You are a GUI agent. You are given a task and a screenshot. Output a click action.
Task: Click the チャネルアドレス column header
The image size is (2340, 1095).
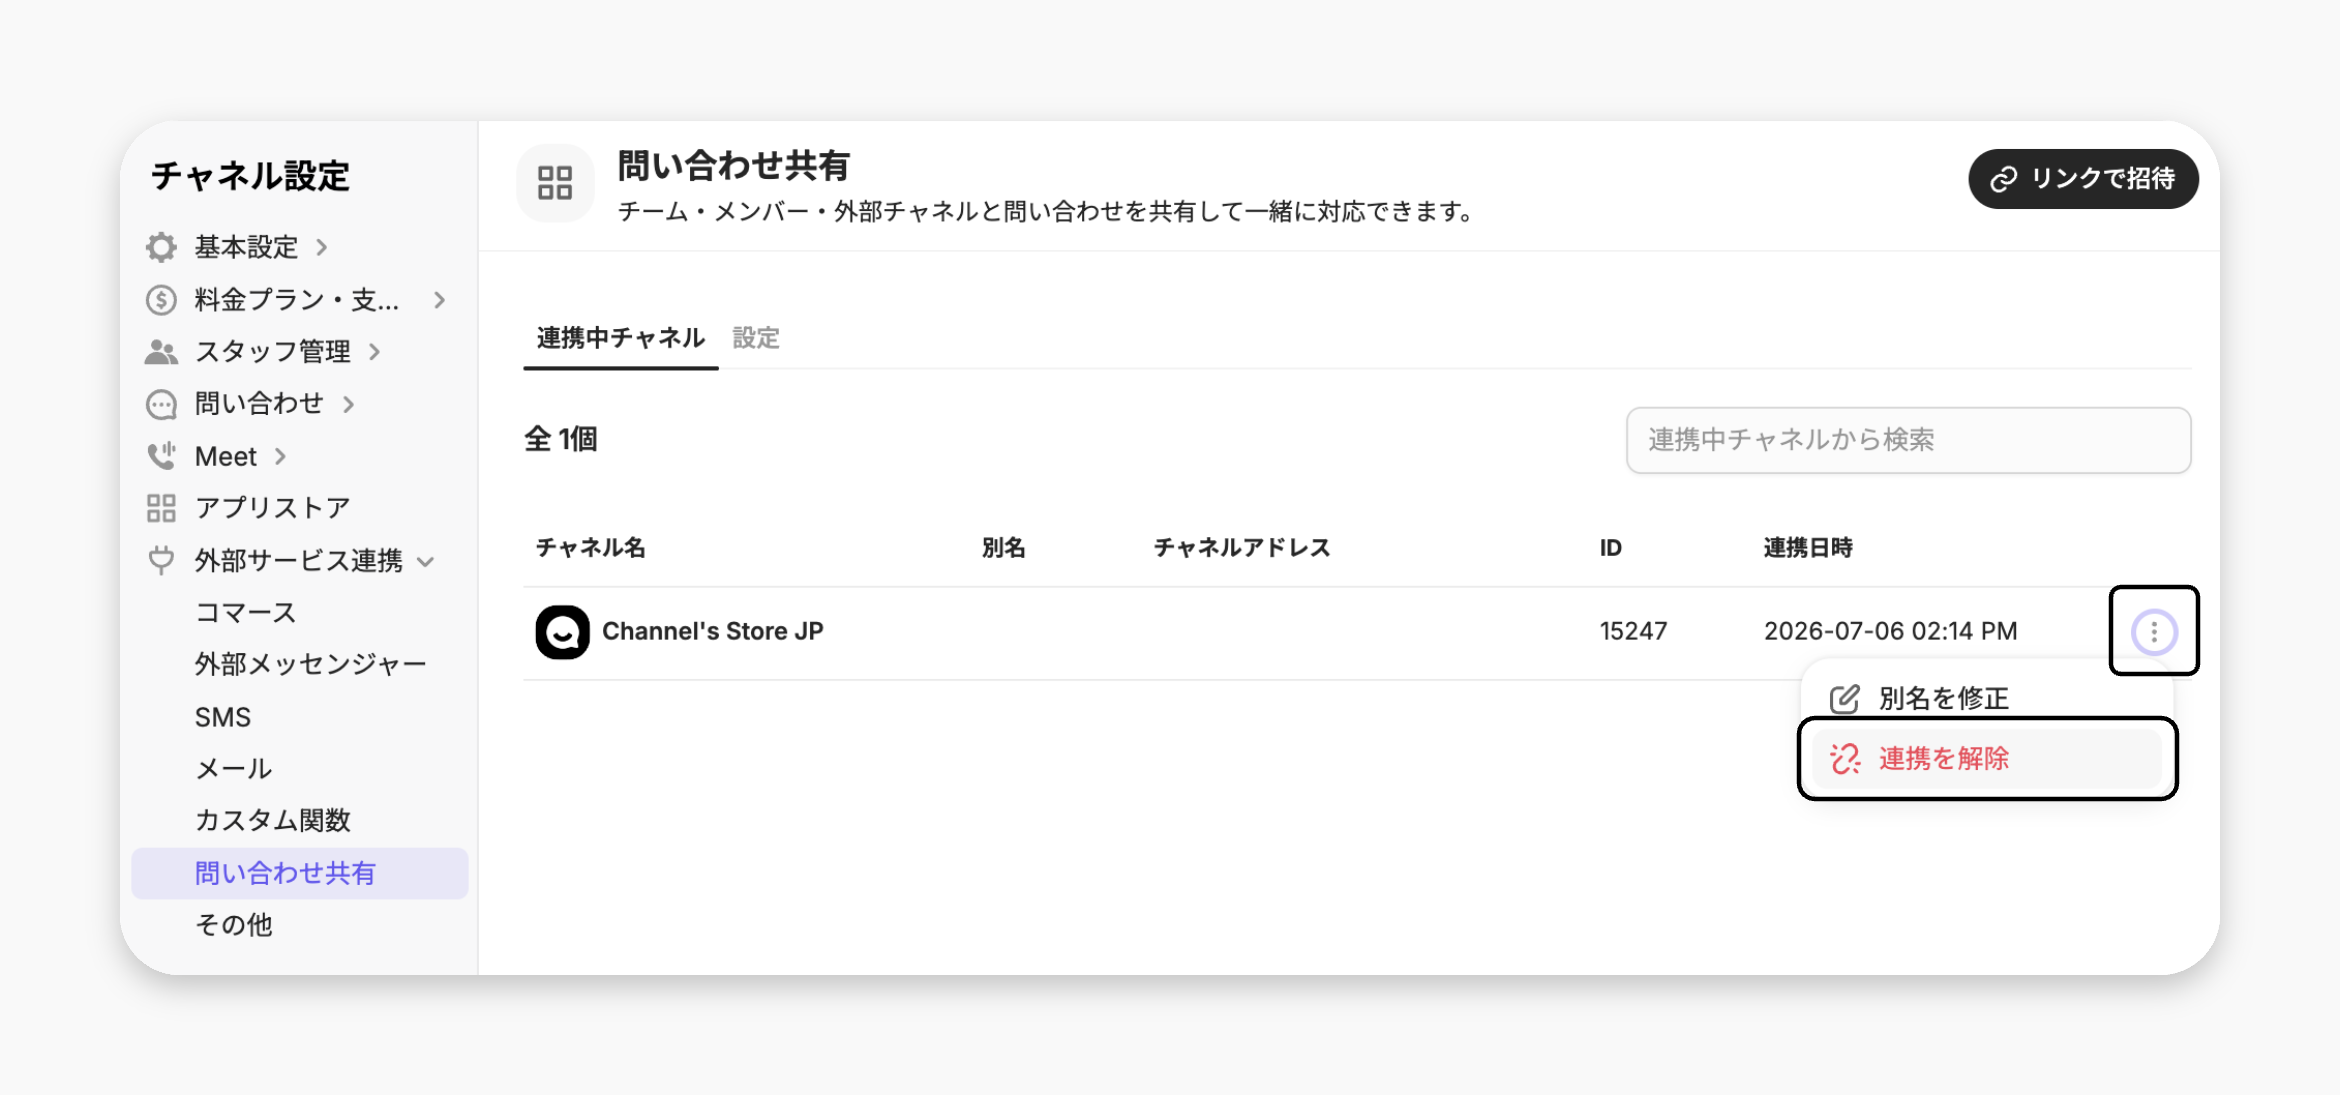tap(1242, 548)
